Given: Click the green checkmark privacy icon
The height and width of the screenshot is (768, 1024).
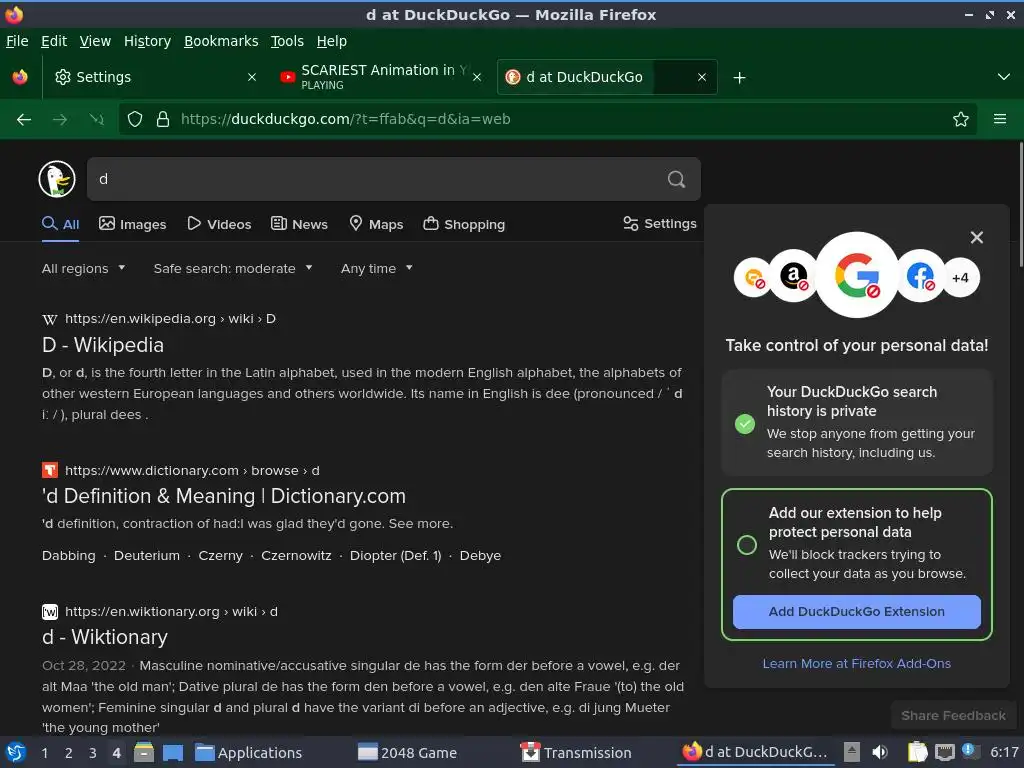Looking at the screenshot, I should 744,424.
